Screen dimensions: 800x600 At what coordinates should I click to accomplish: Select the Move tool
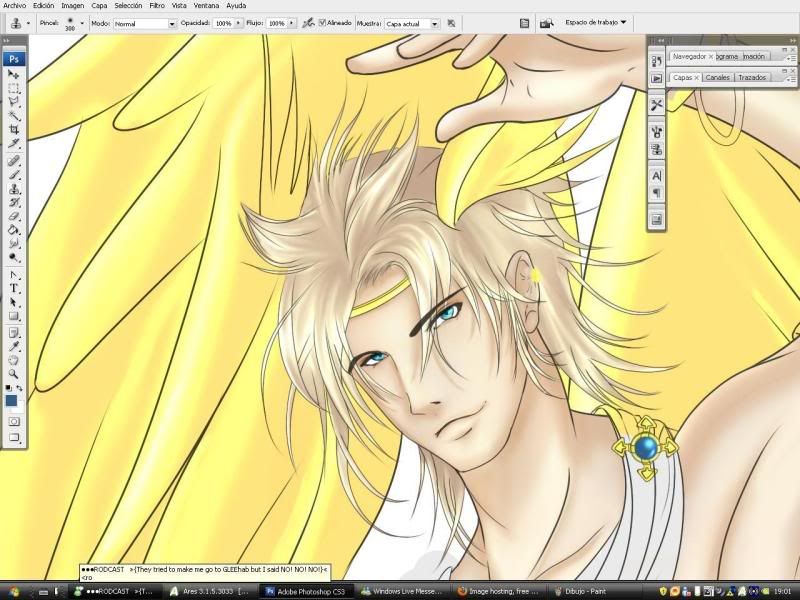(x=14, y=74)
